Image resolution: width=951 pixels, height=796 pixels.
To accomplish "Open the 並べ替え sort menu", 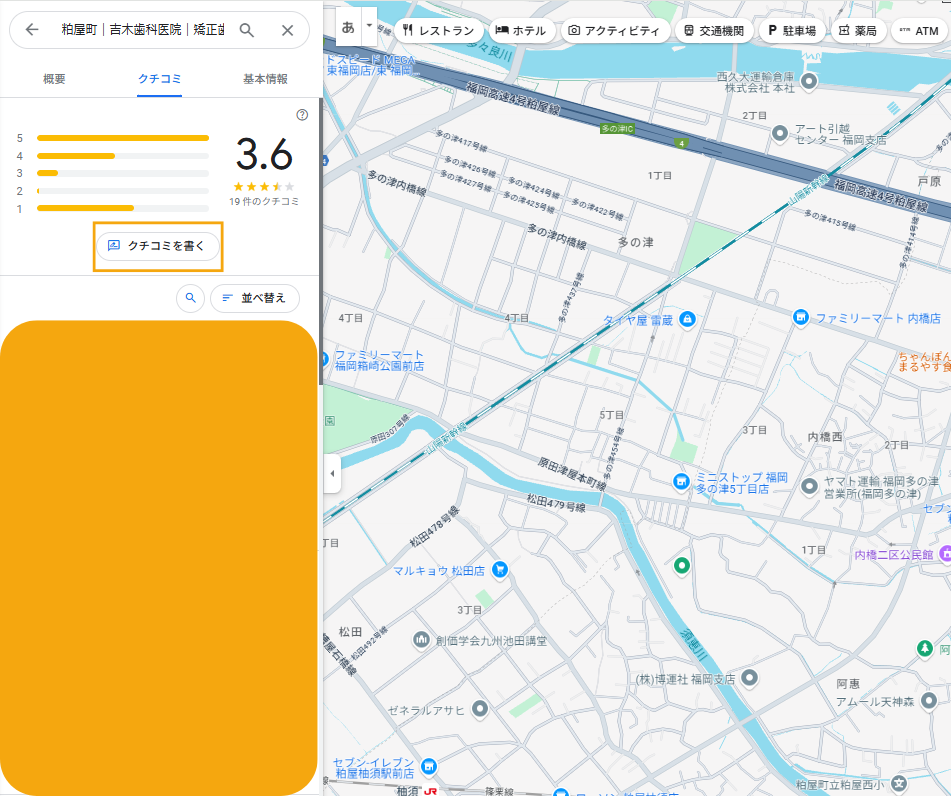I will (x=254, y=298).
